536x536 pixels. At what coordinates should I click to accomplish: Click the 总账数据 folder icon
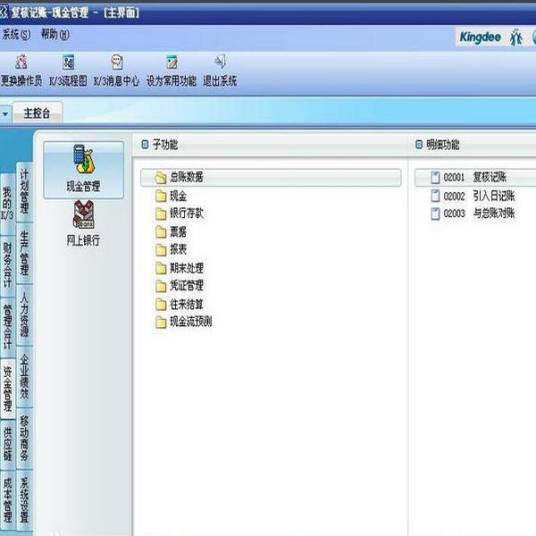[x=160, y=178]
